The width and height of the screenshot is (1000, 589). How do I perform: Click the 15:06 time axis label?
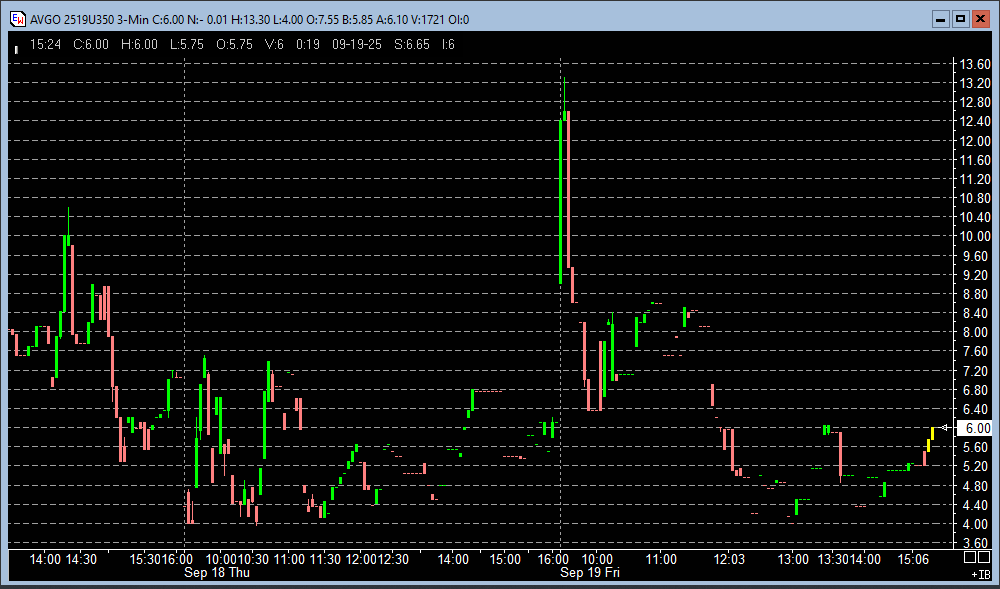912,559
